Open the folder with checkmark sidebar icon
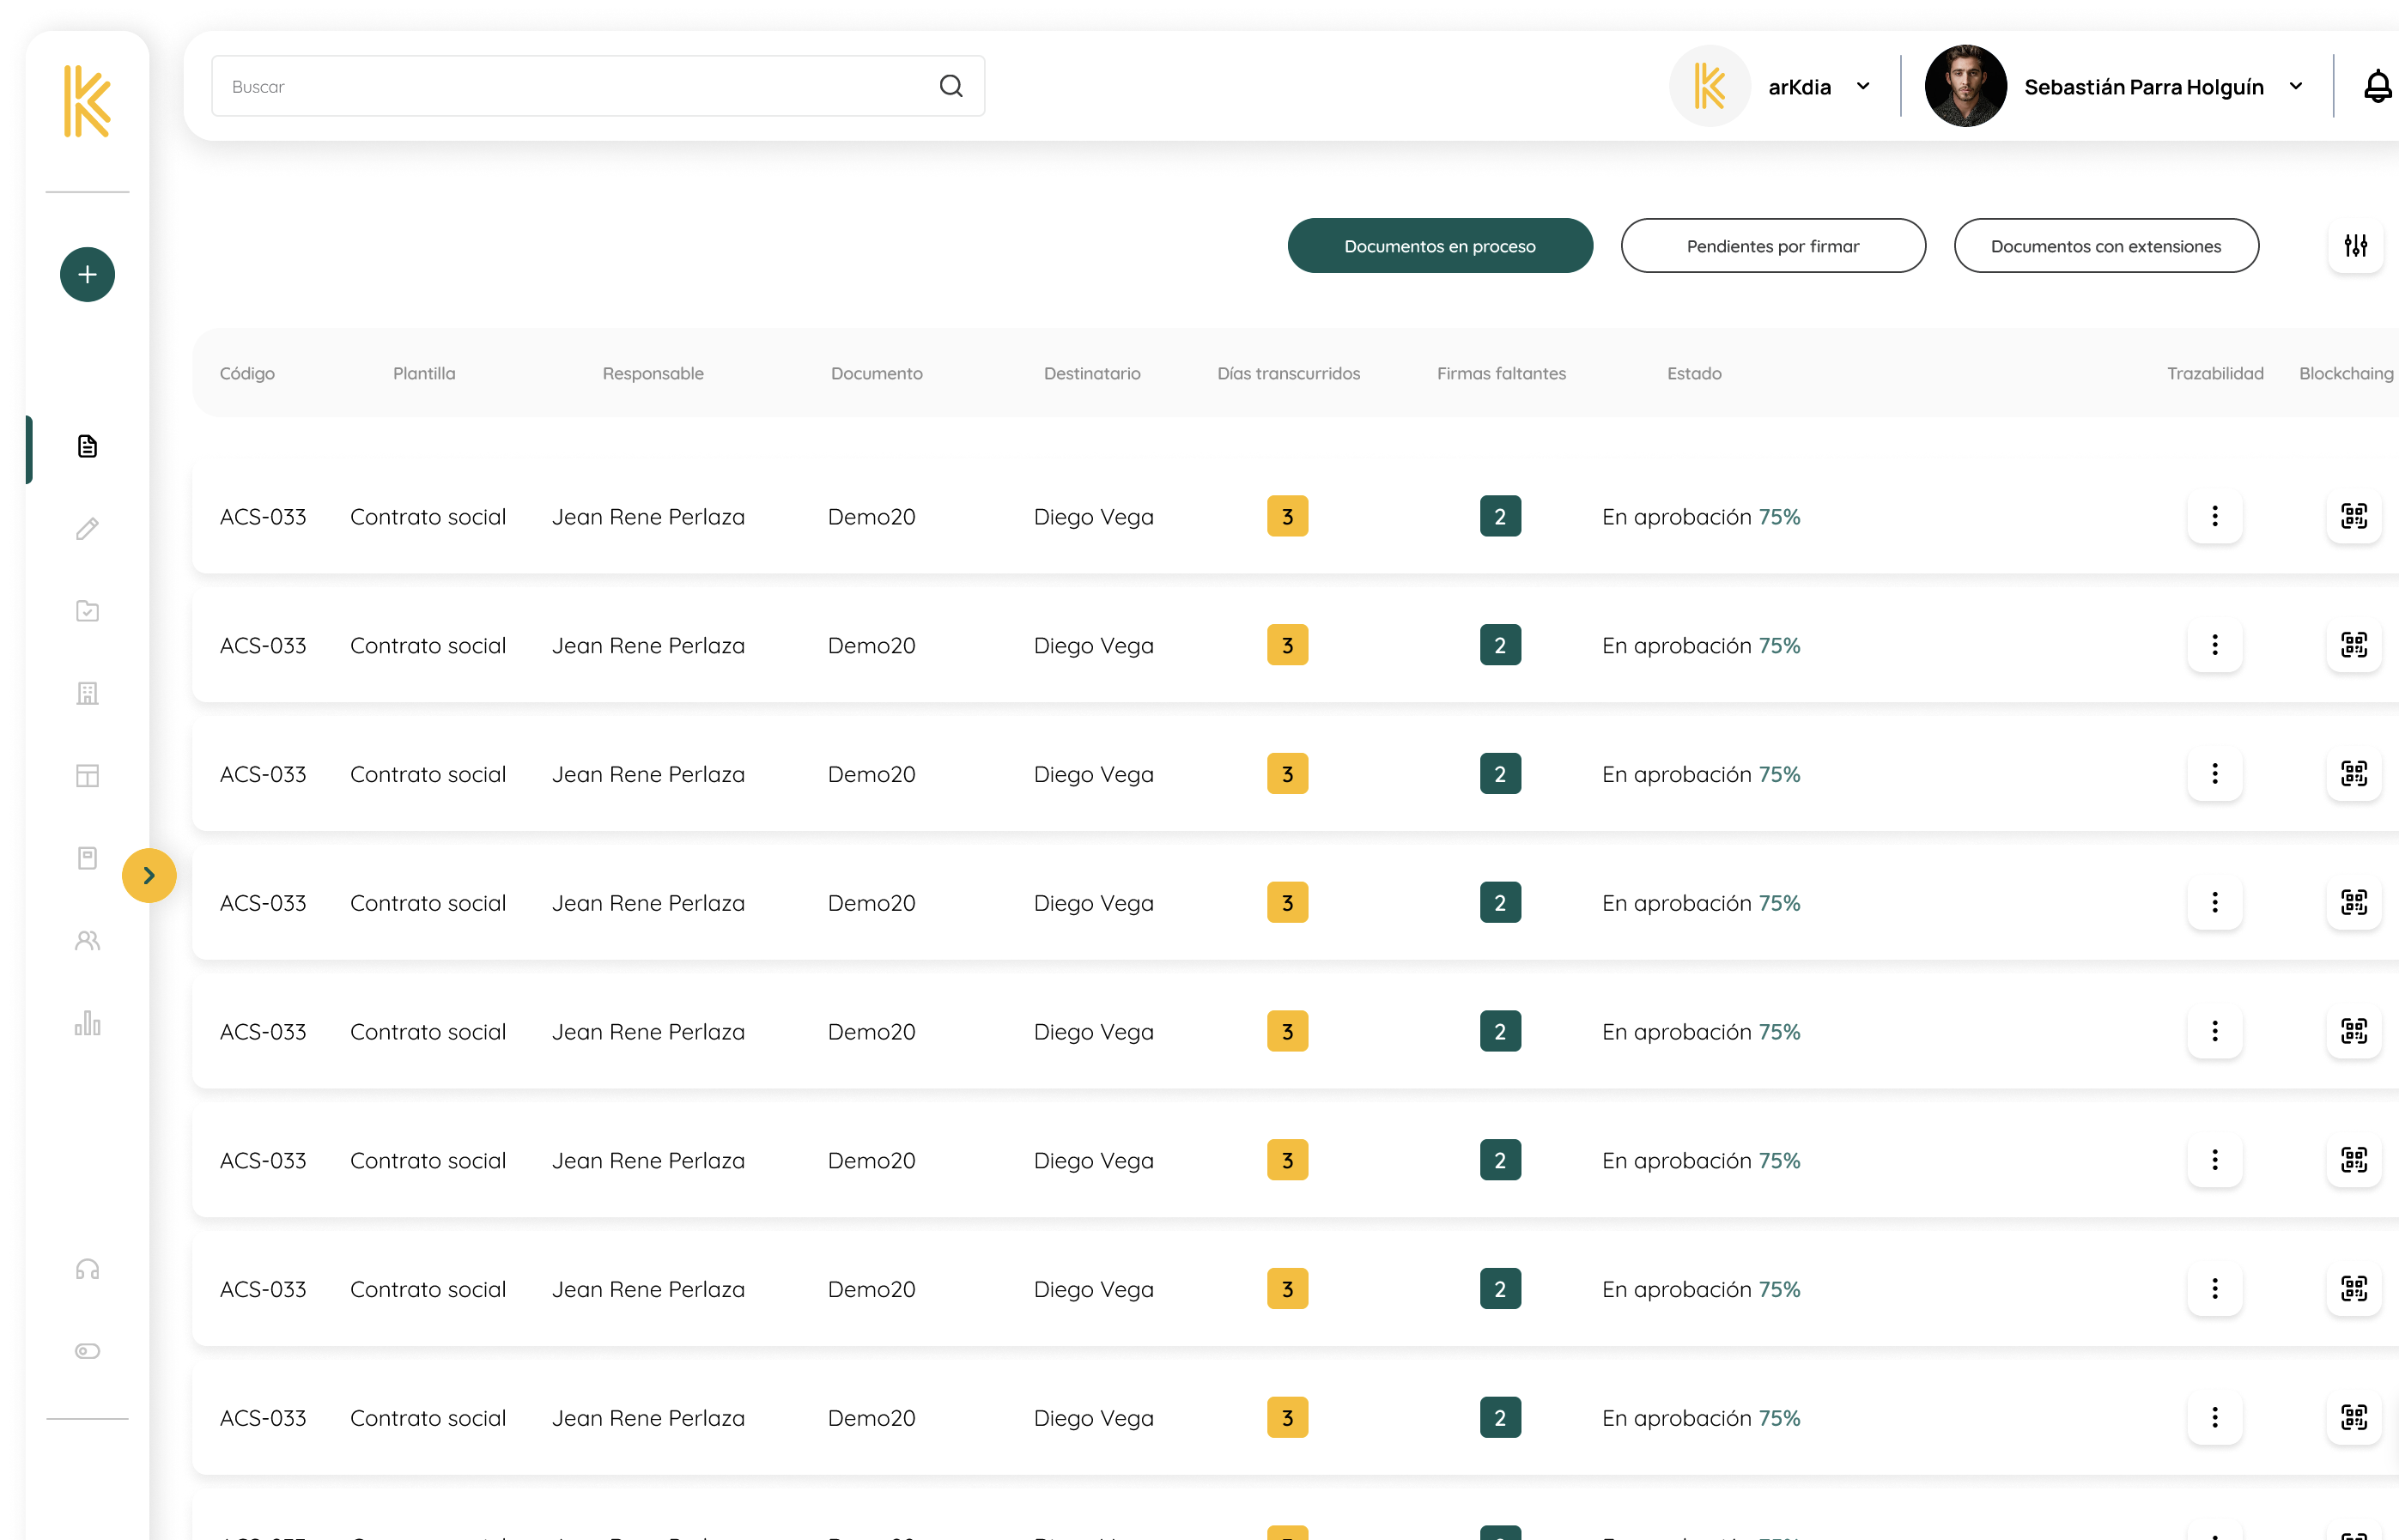 87,611
